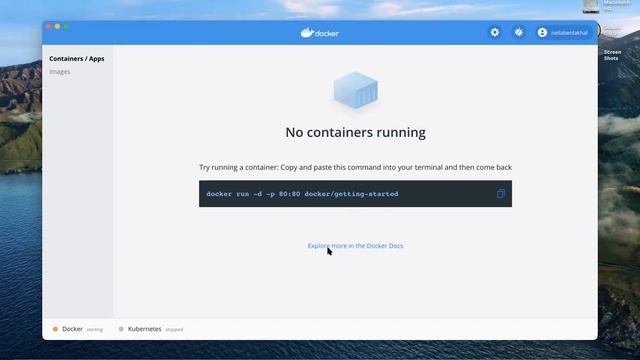Open Docker settings gear icon
640x360 pixels.
coord(495,32)
